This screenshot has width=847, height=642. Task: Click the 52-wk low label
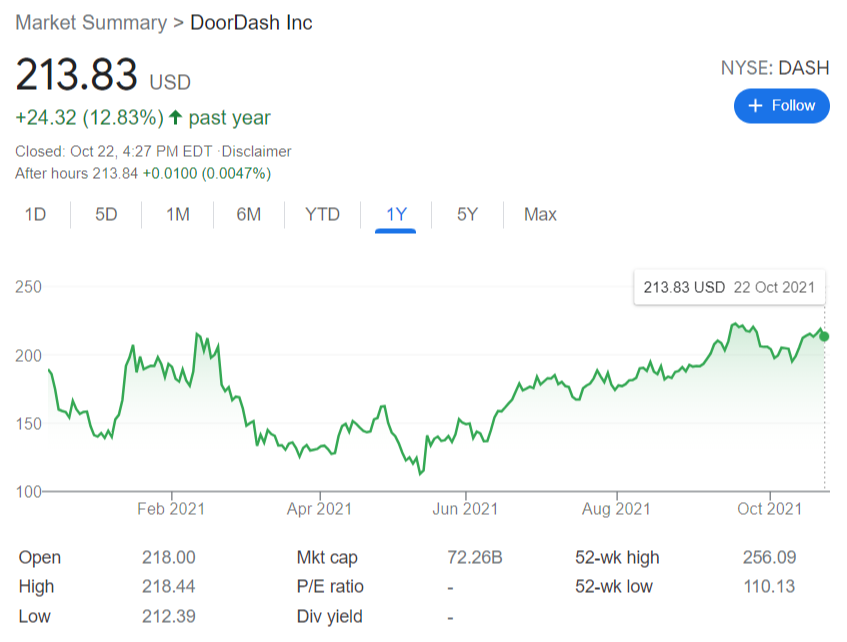tap(614, 586)
